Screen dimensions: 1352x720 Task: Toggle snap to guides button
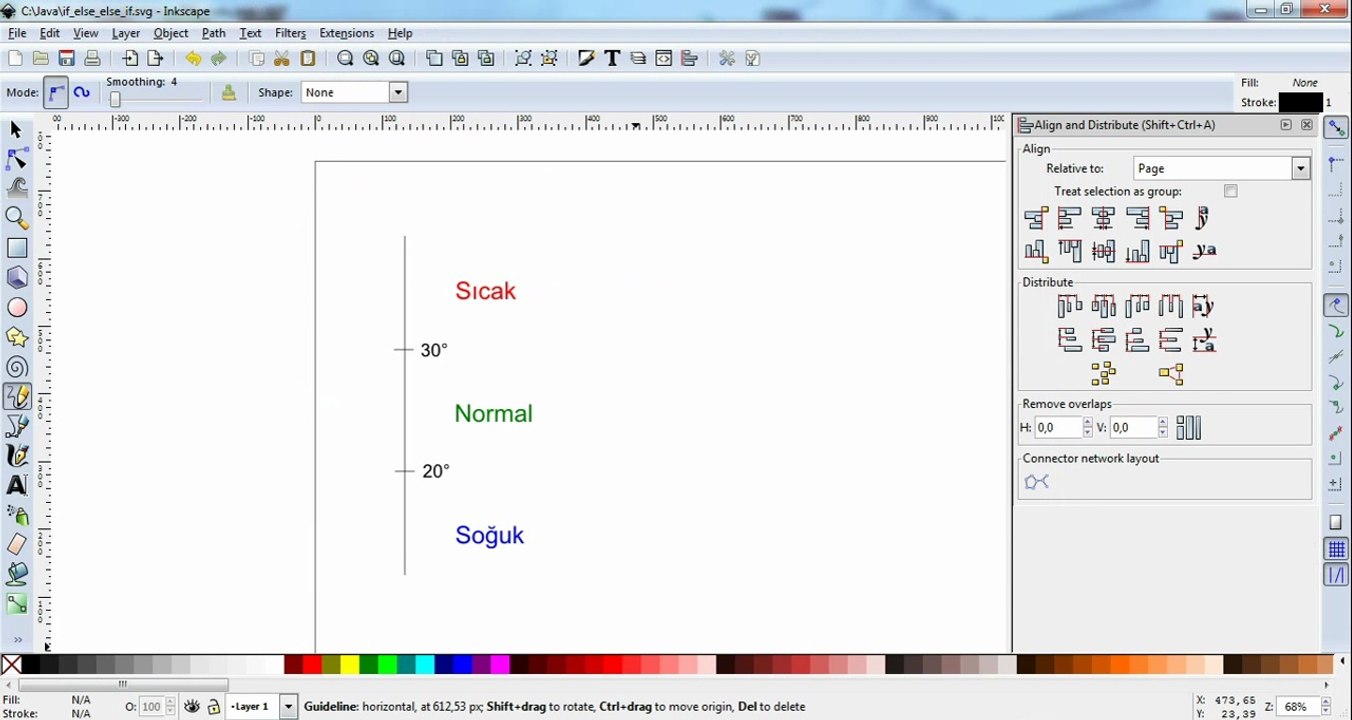coord(1336,575)
